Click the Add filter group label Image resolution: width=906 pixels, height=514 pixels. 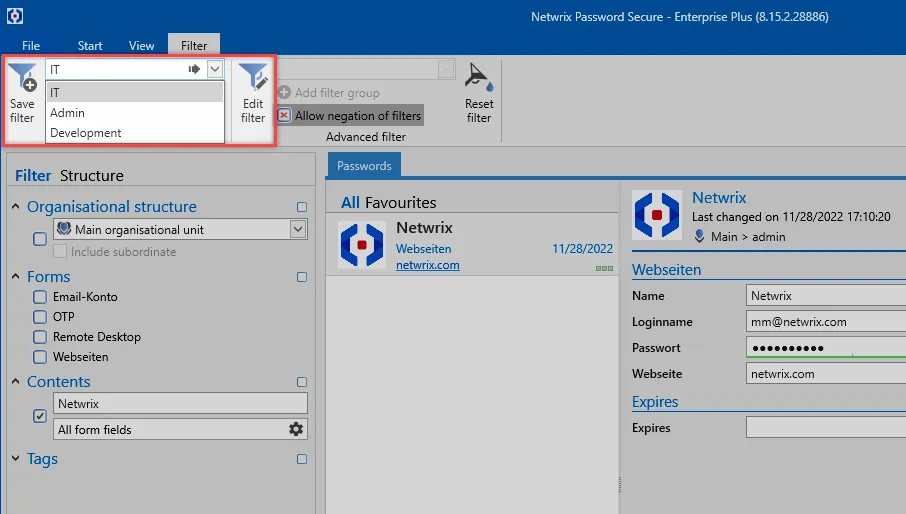337,92
